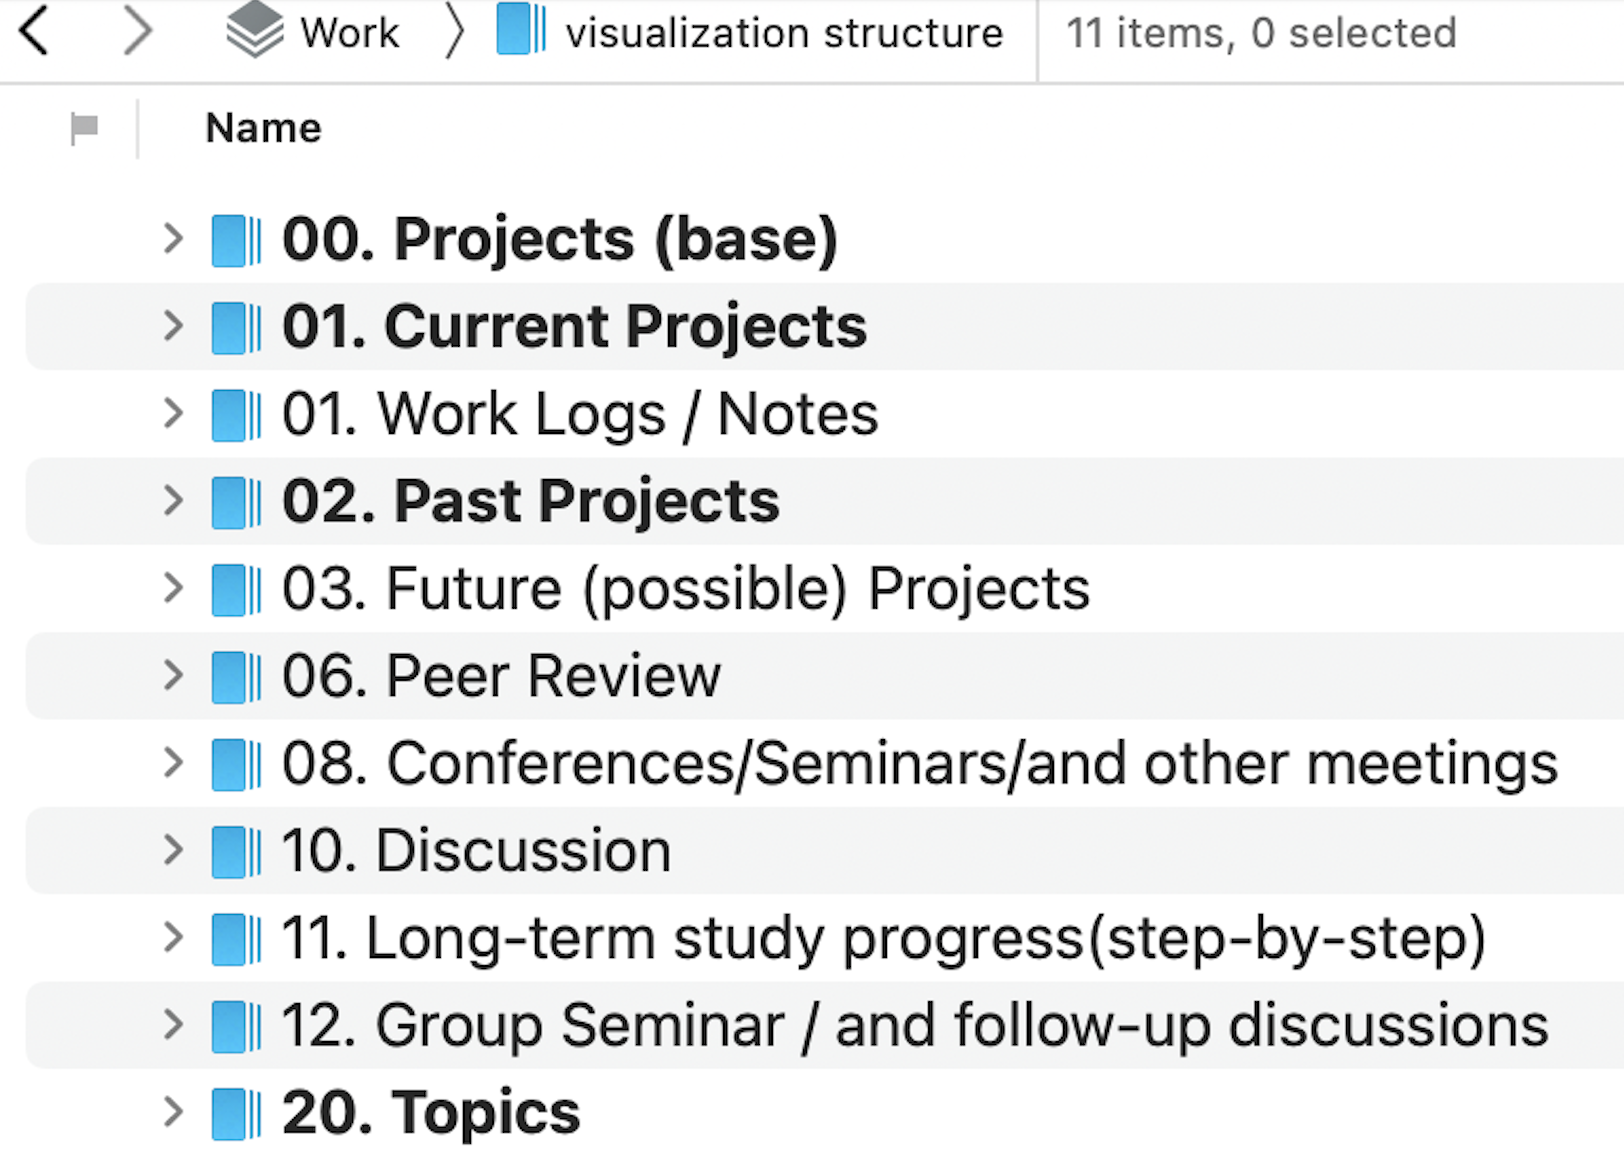Expand the 01. Work Logs / Notes group
Viewport: 1624px width, 1154px height.
[173, 413]
